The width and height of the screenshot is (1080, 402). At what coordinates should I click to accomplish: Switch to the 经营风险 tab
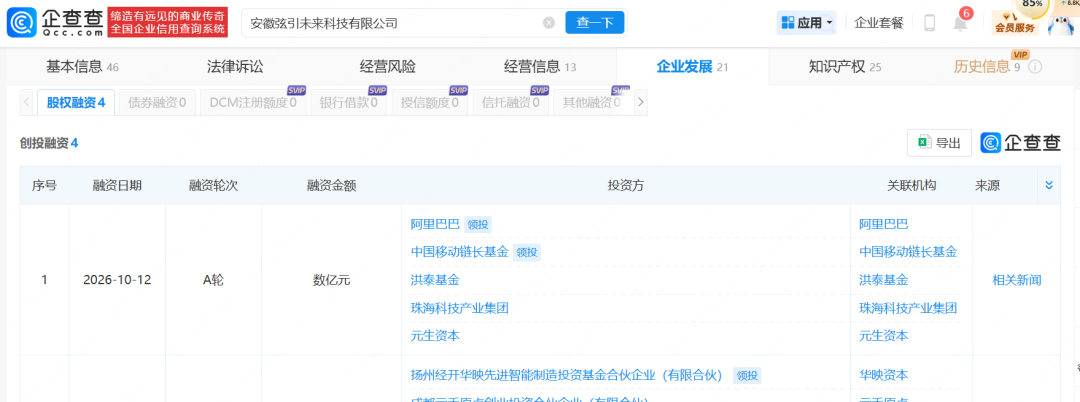click(x=387, y=67)
